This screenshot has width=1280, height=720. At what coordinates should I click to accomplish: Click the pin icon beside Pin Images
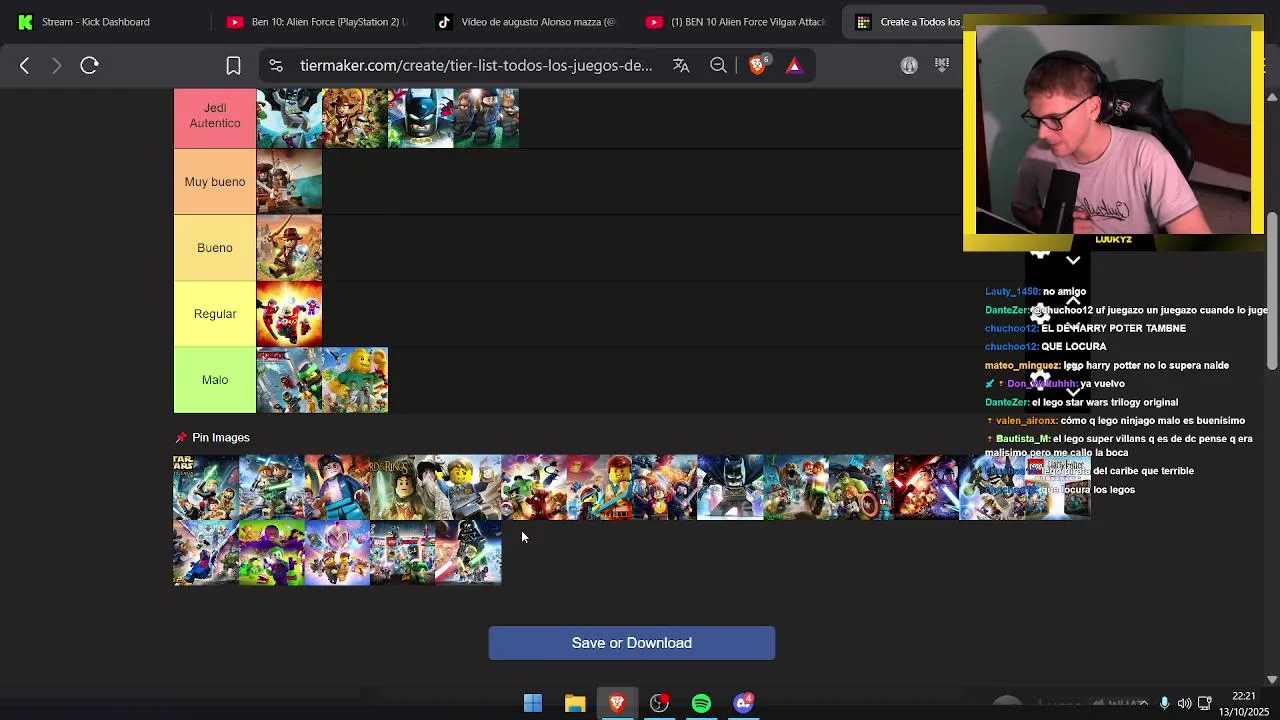tap(181, 438)
